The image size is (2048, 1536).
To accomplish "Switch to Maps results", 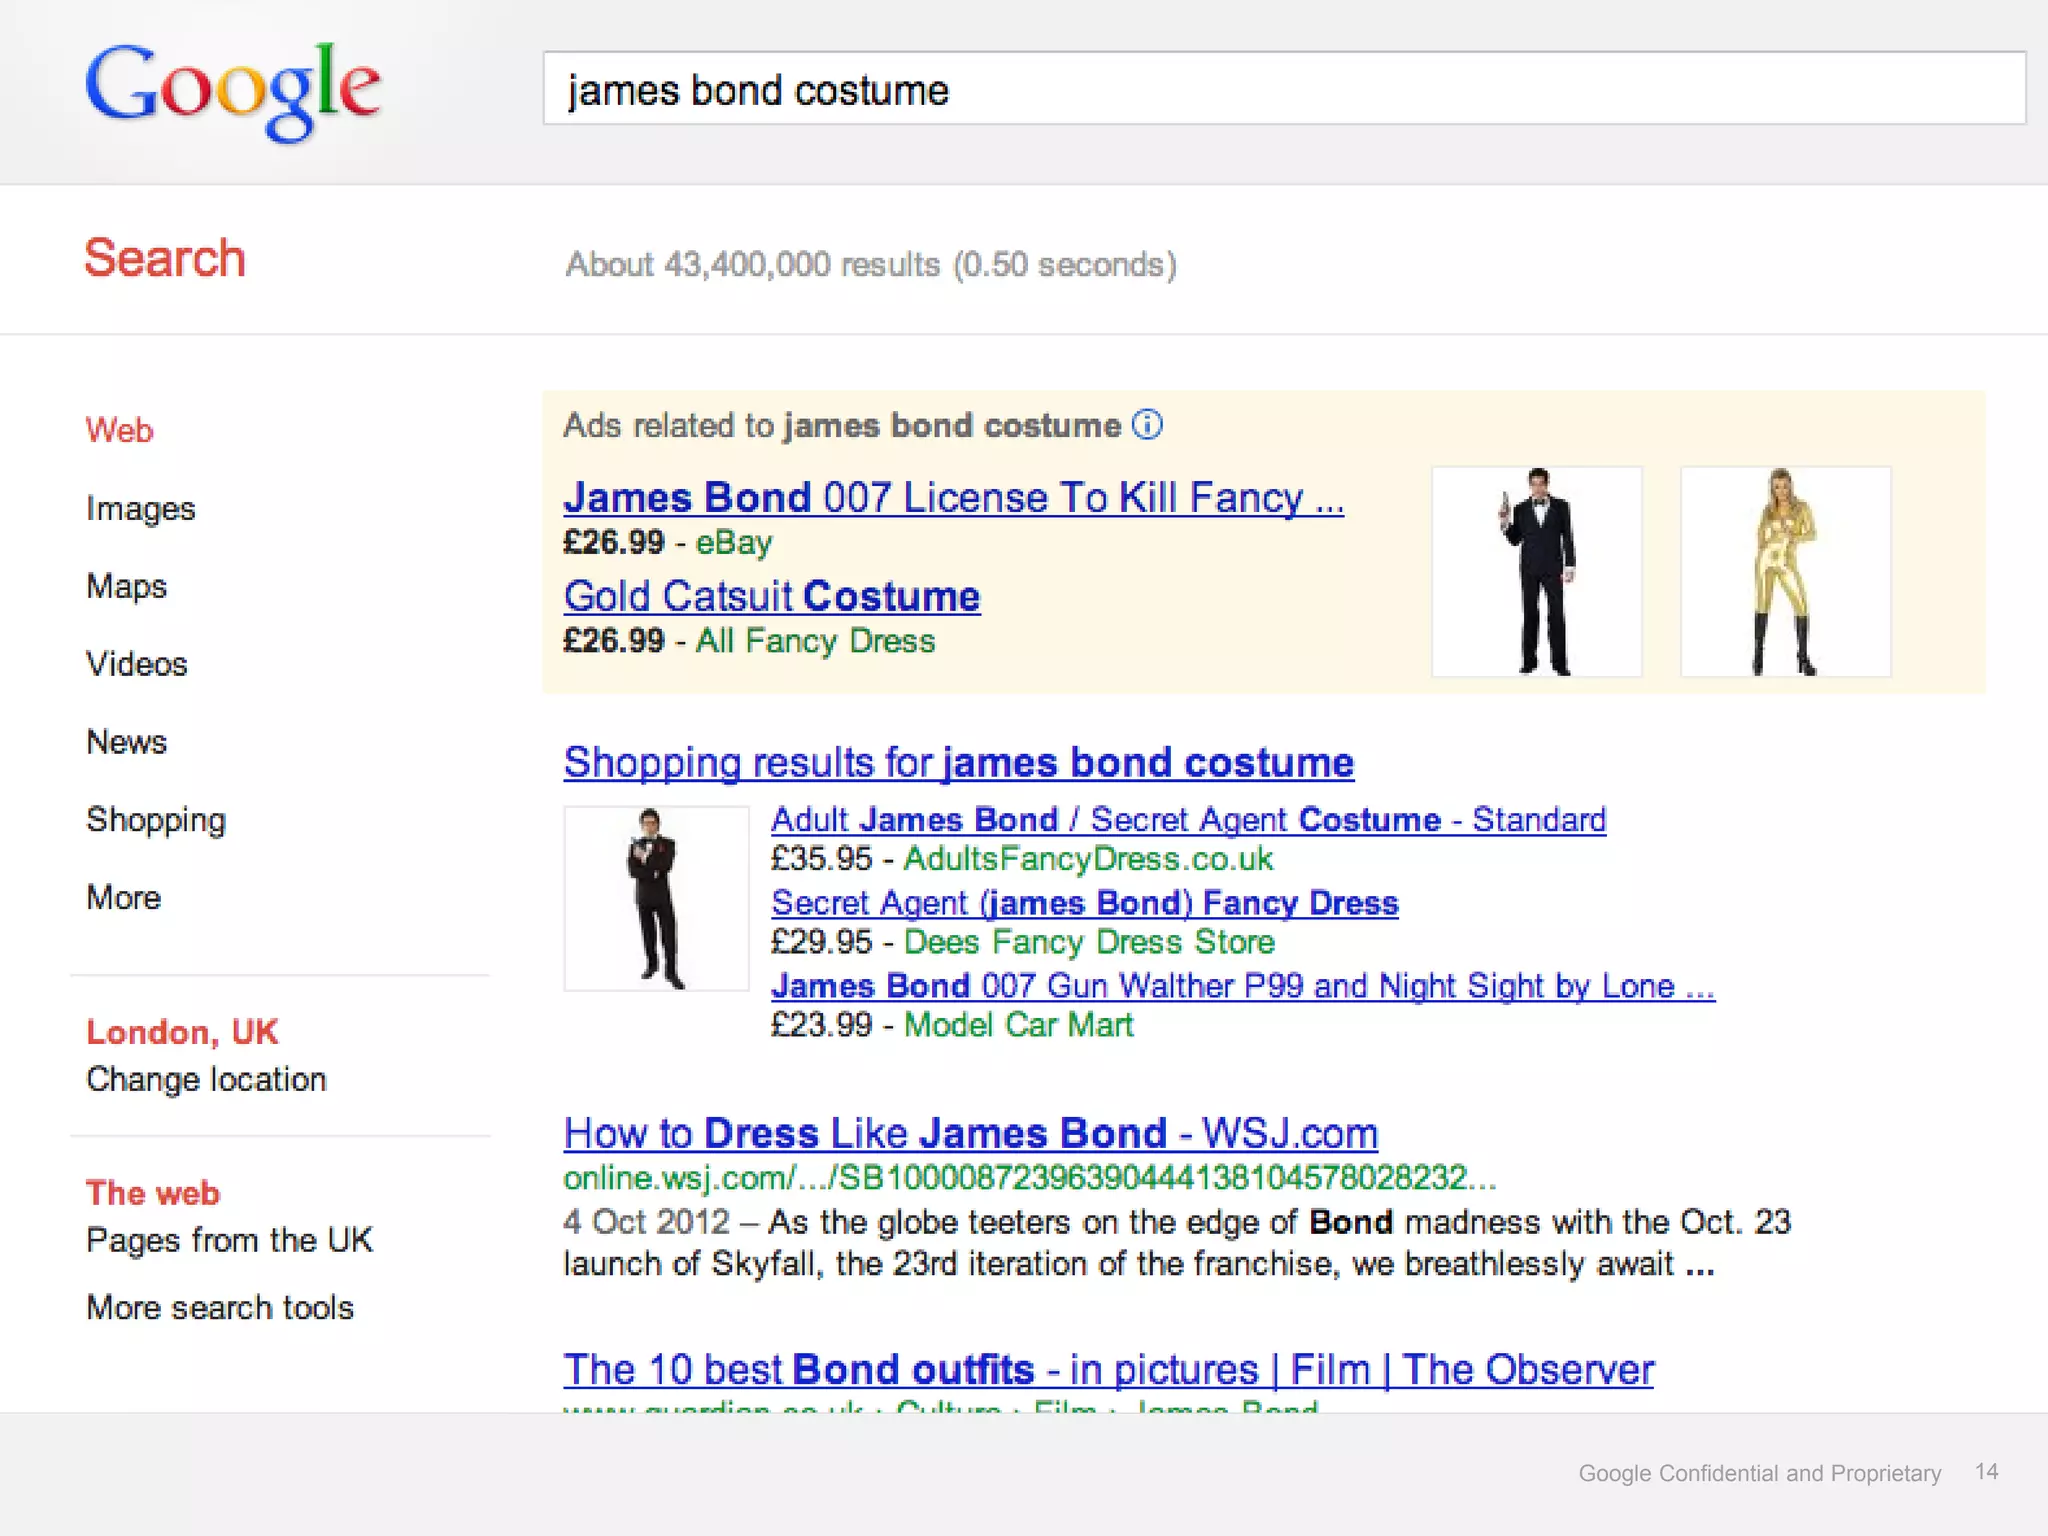I will (127, 587).
